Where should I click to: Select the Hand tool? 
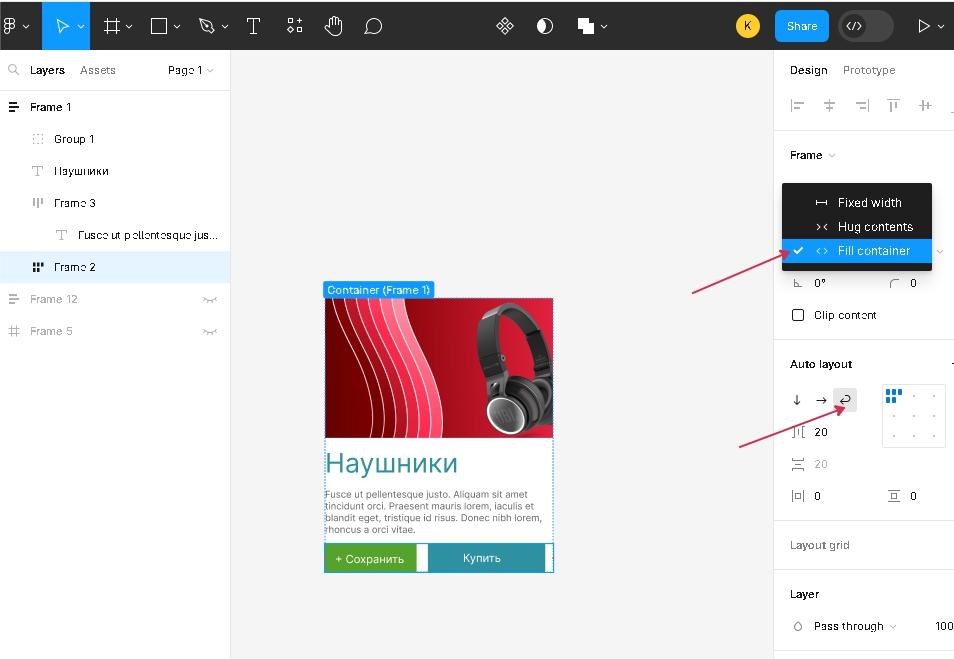334,26
